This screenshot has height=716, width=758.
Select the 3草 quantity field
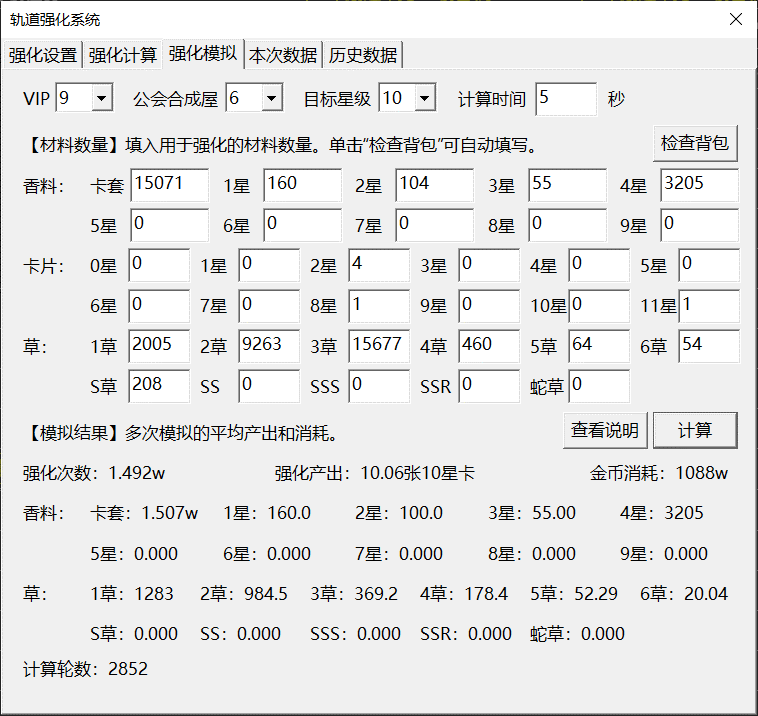pos(379,346)
